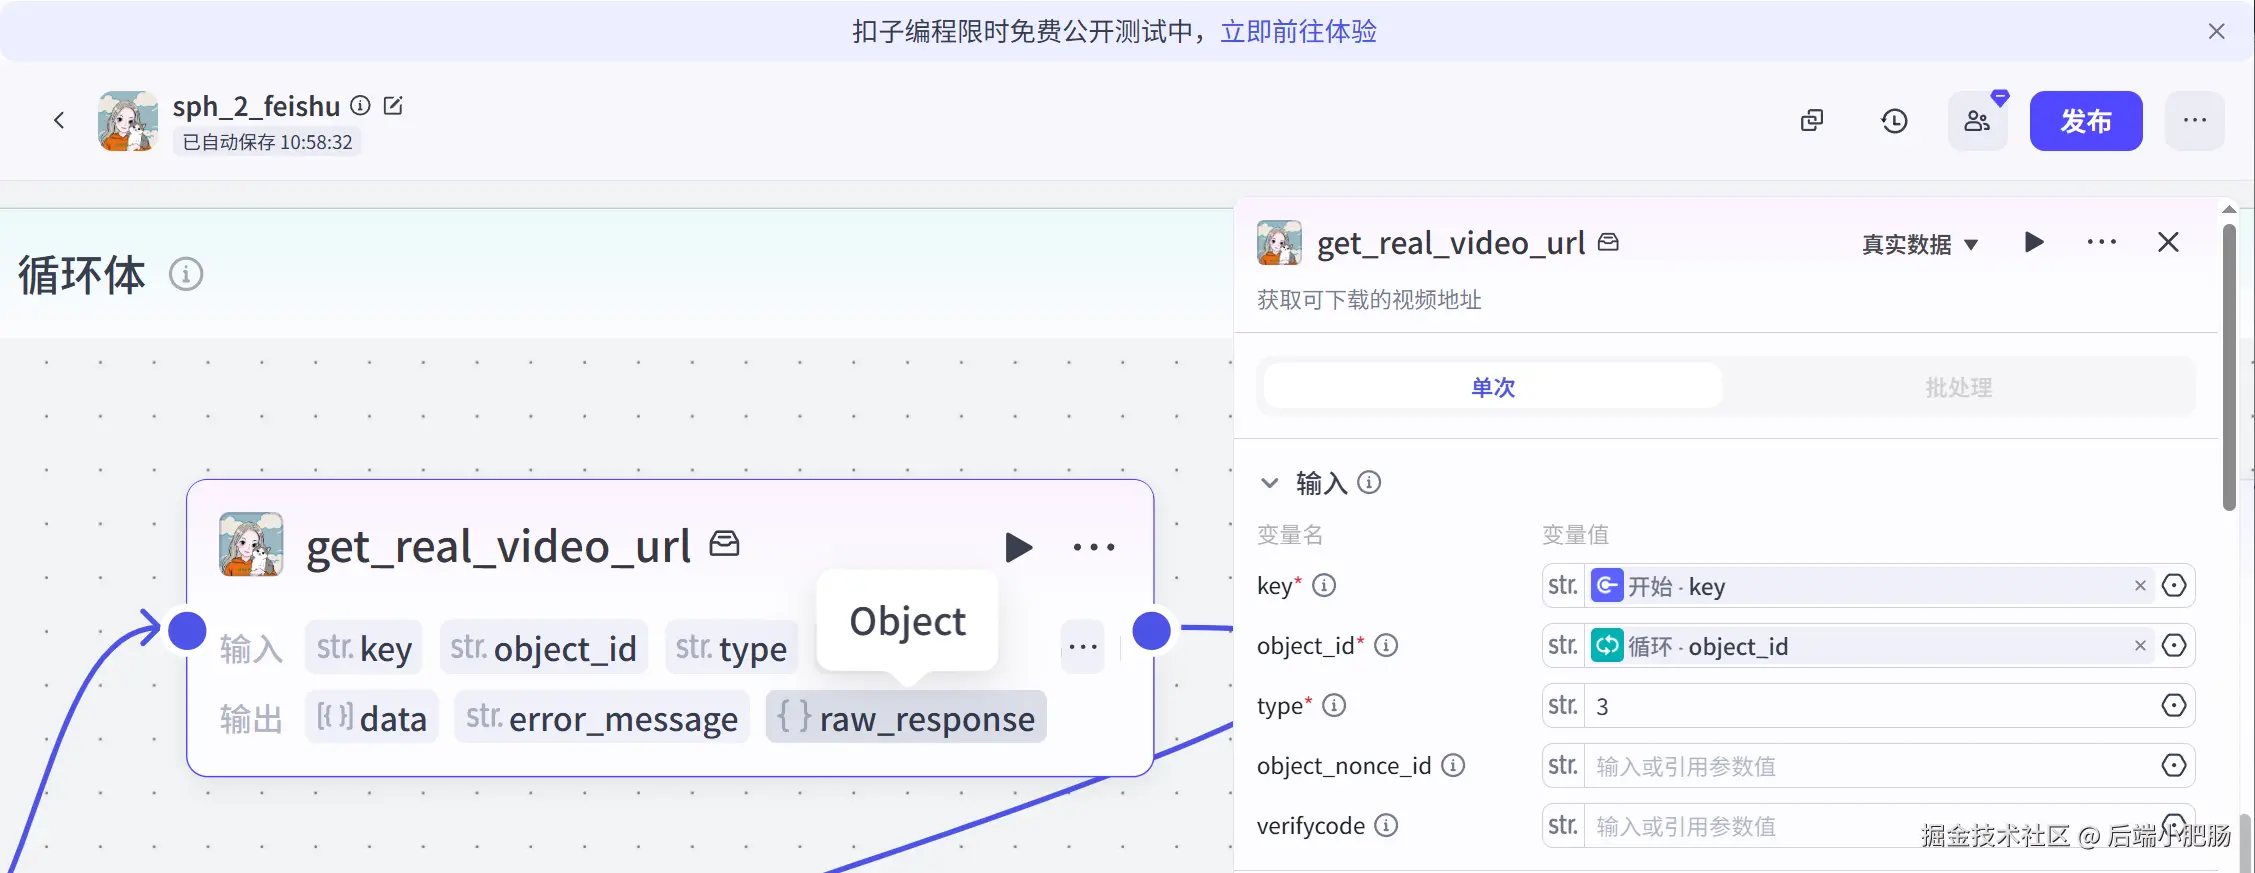Close the get_real_video_url side panel

coord(2168,243)
